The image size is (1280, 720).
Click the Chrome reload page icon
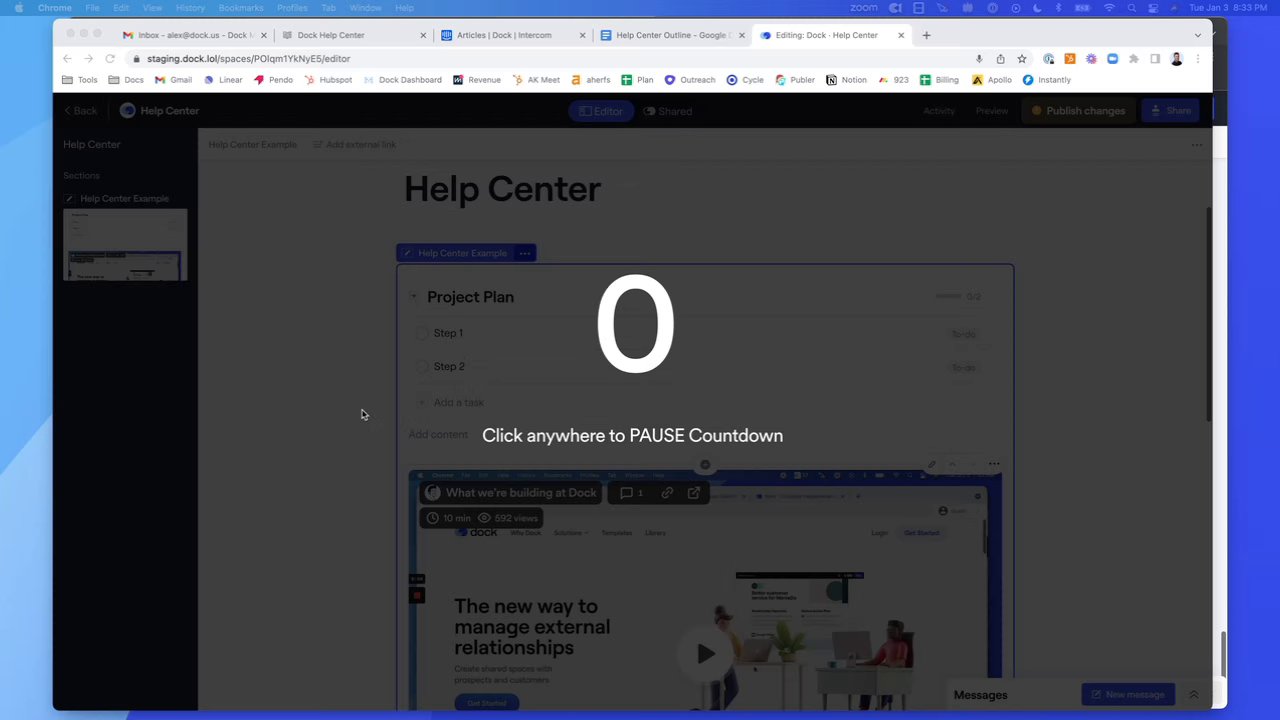(110, 59)
